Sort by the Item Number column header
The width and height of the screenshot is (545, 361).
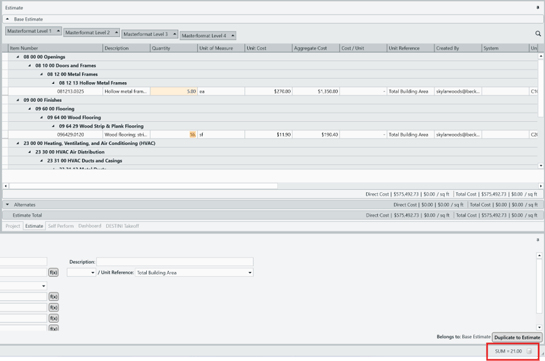55,48
